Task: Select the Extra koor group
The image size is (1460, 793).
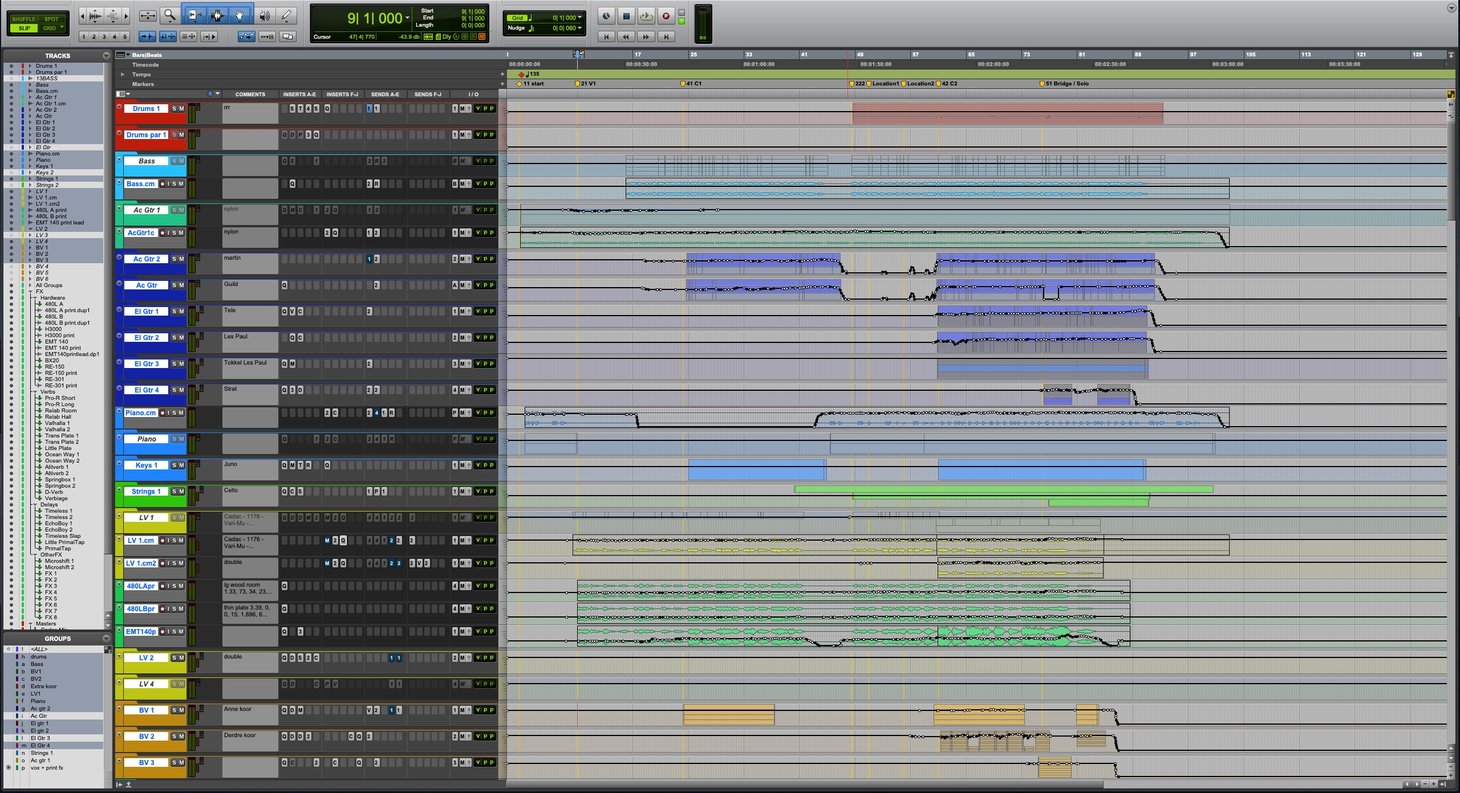Action: [x=43, y=685]
